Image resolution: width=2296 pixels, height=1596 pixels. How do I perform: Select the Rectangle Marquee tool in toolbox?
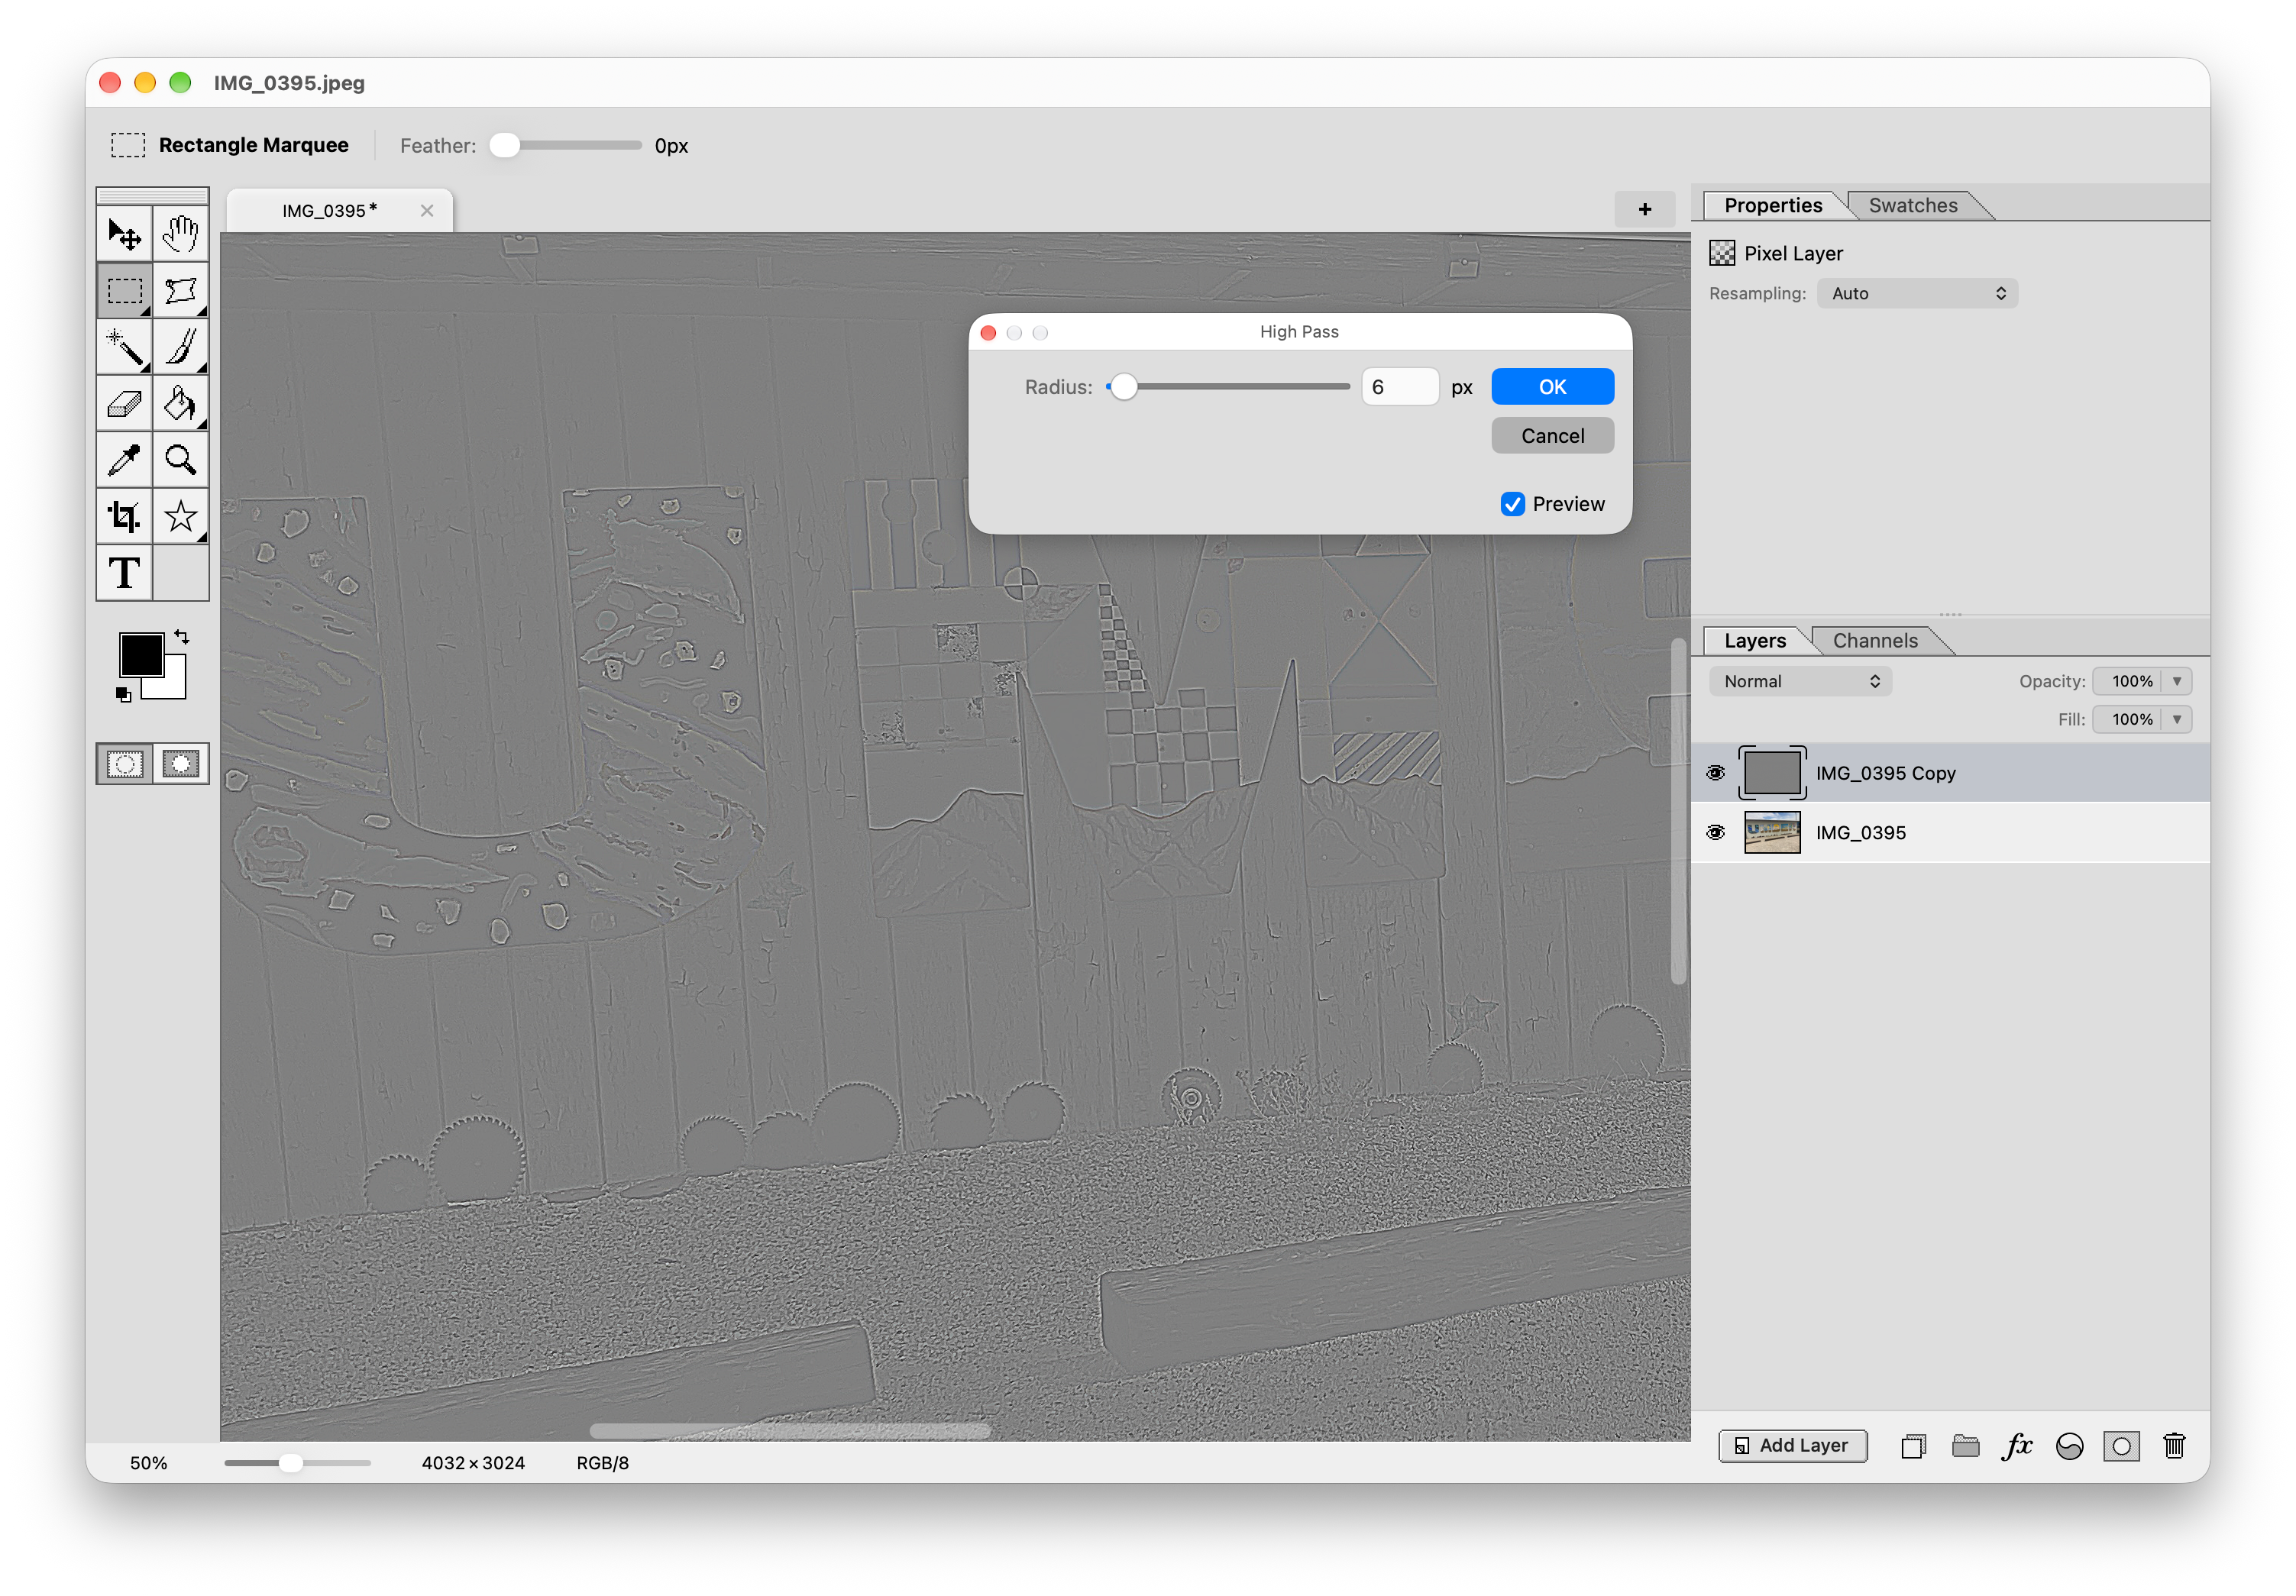tap(124, 291)
